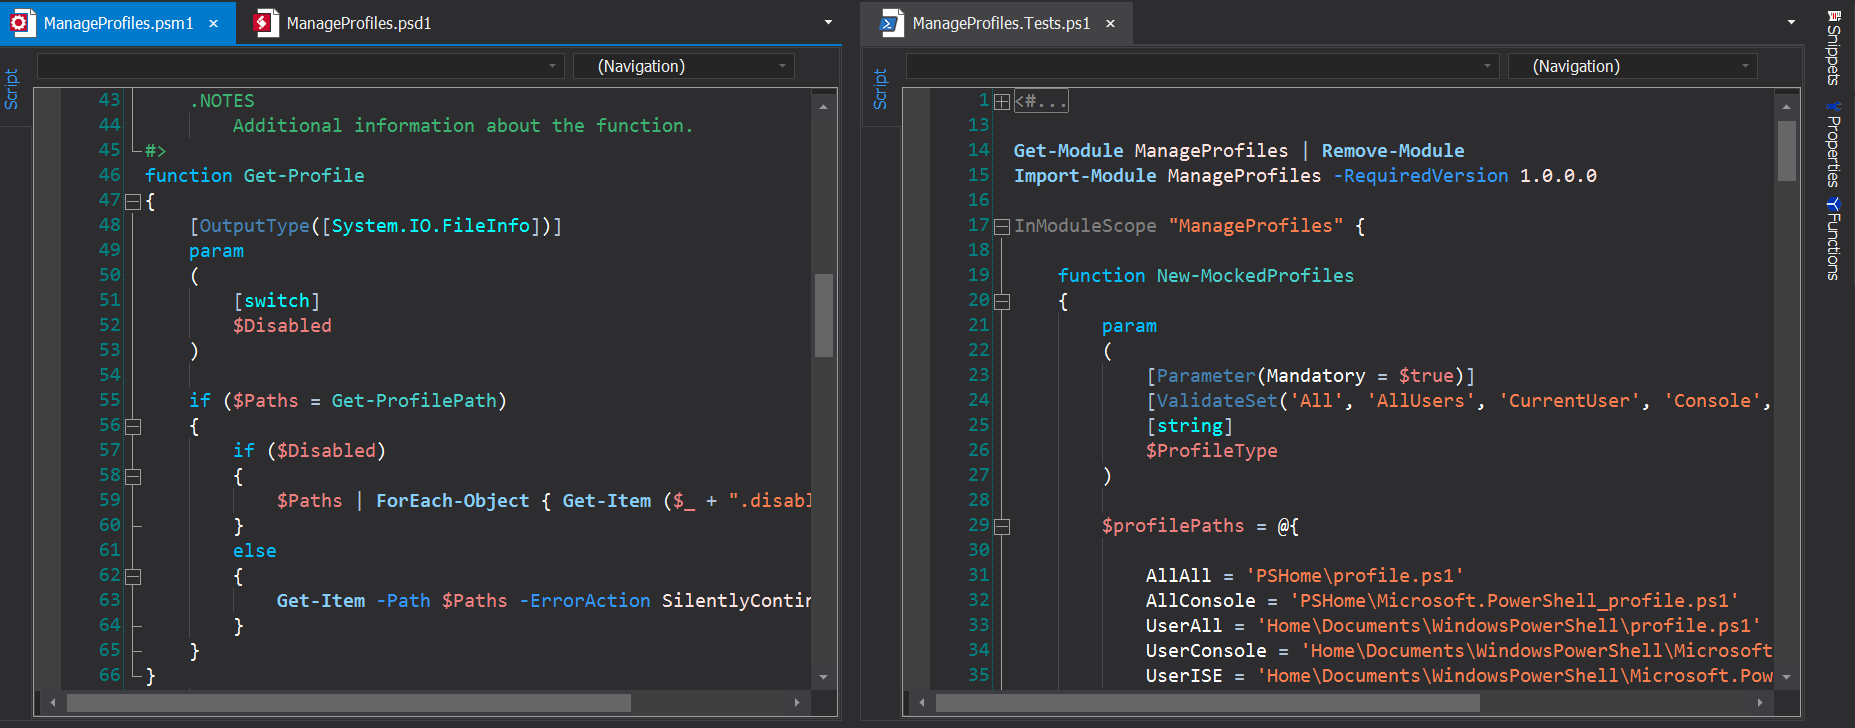The width and height of the screenshot is (1855, 728).
Task: Click 'function Get-Profile' on line 46
Action: pyautogui.click(x=254, y=176)
